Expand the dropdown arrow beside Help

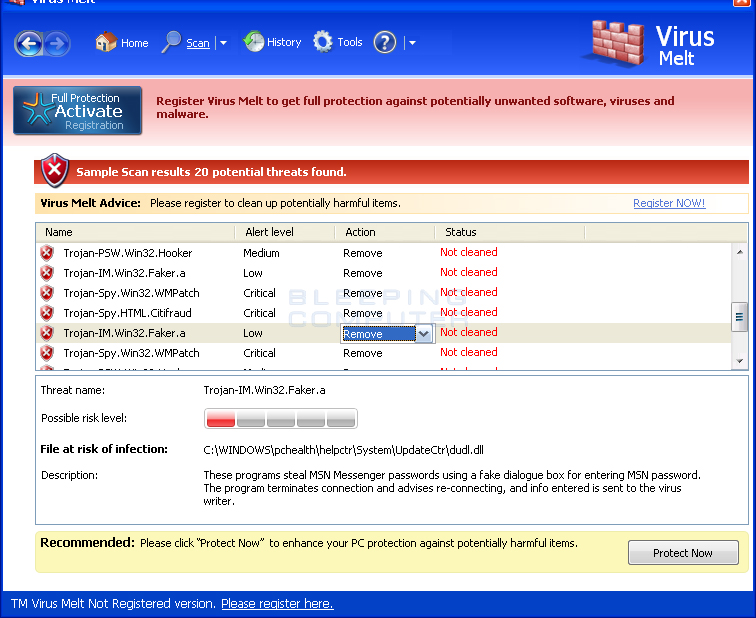tap(412, 43)
